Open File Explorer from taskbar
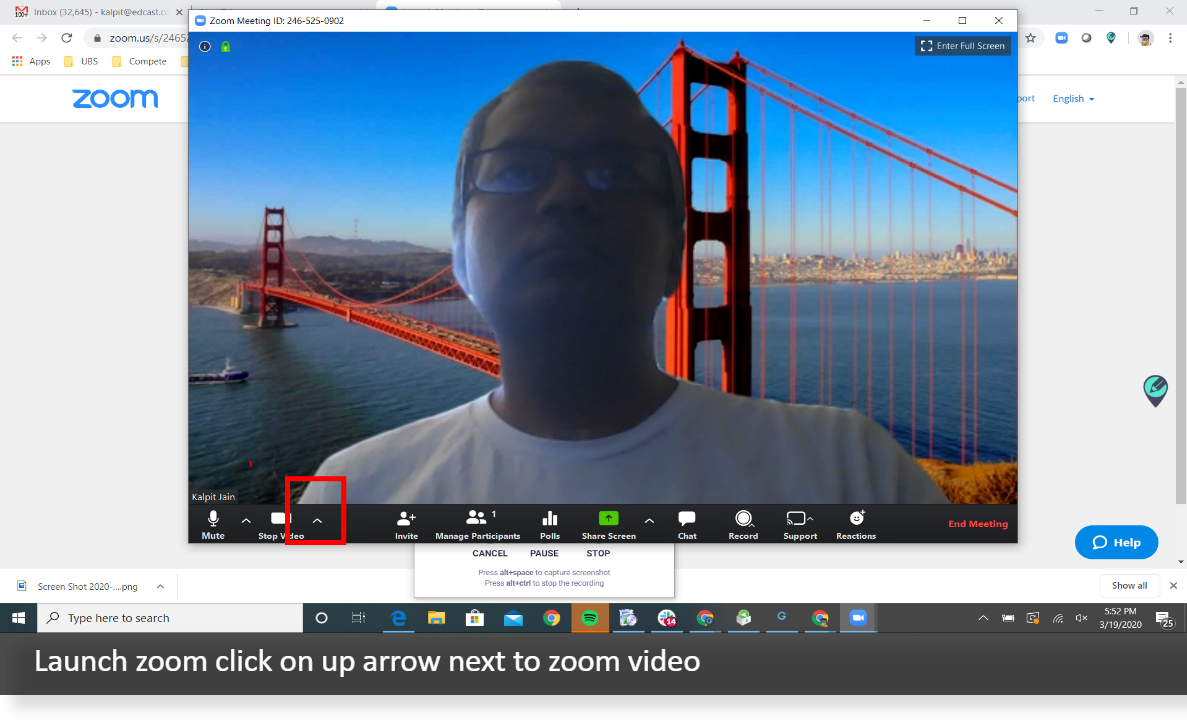This screenshot has width=1187, height=720. [x=437, y=618]
